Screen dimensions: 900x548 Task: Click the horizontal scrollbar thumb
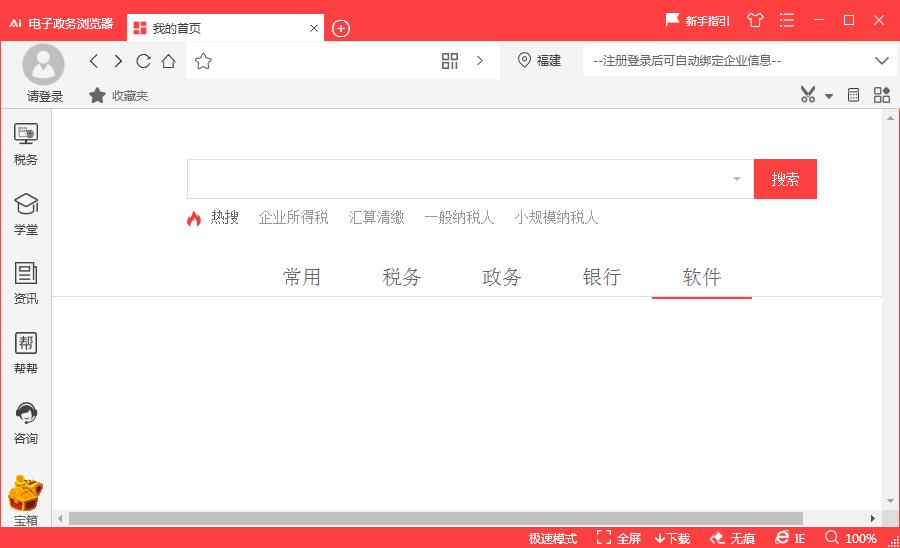click(436, 519)
